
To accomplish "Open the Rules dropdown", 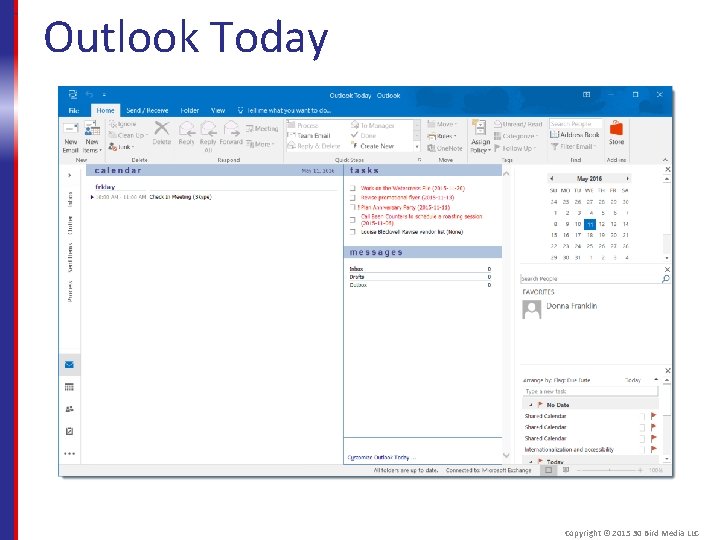I will (442, 136).
